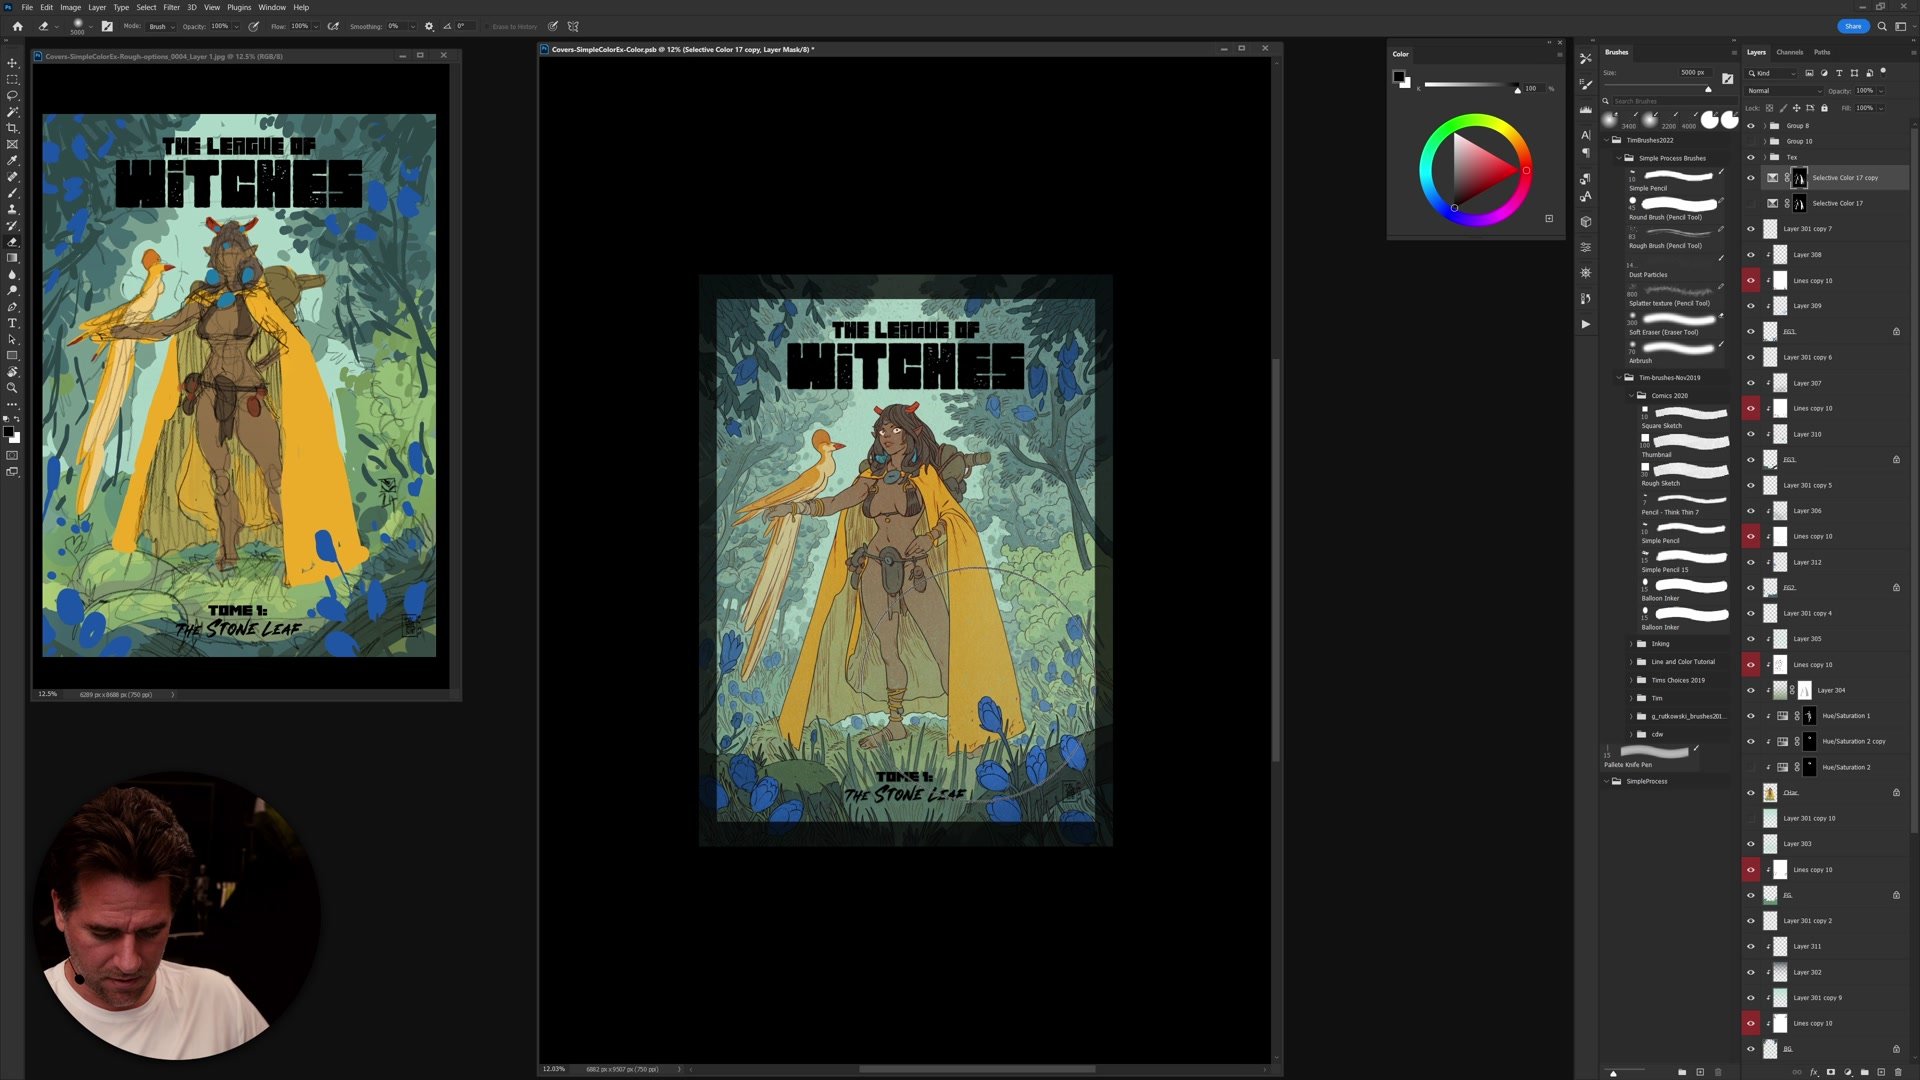Switch to the Channels tab
The height and width of the screenshot is (1080, 1920).
click(1789, 52)
